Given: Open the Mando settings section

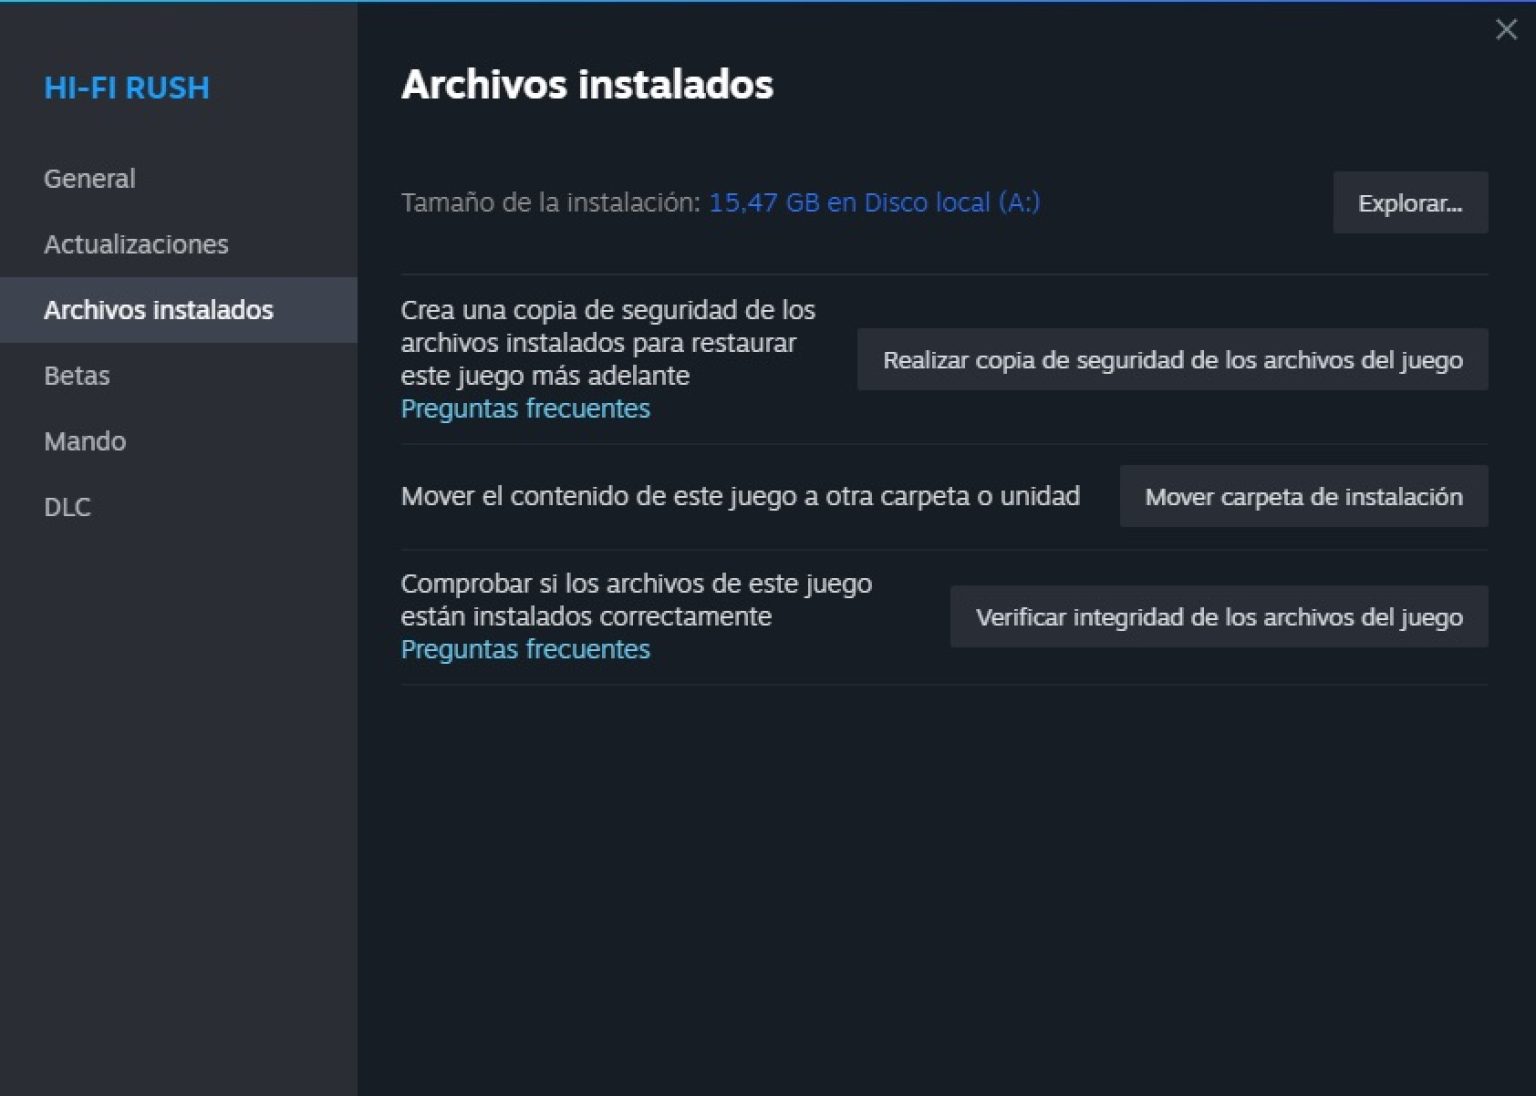Looking at the screenshot, I should [84, 441].
